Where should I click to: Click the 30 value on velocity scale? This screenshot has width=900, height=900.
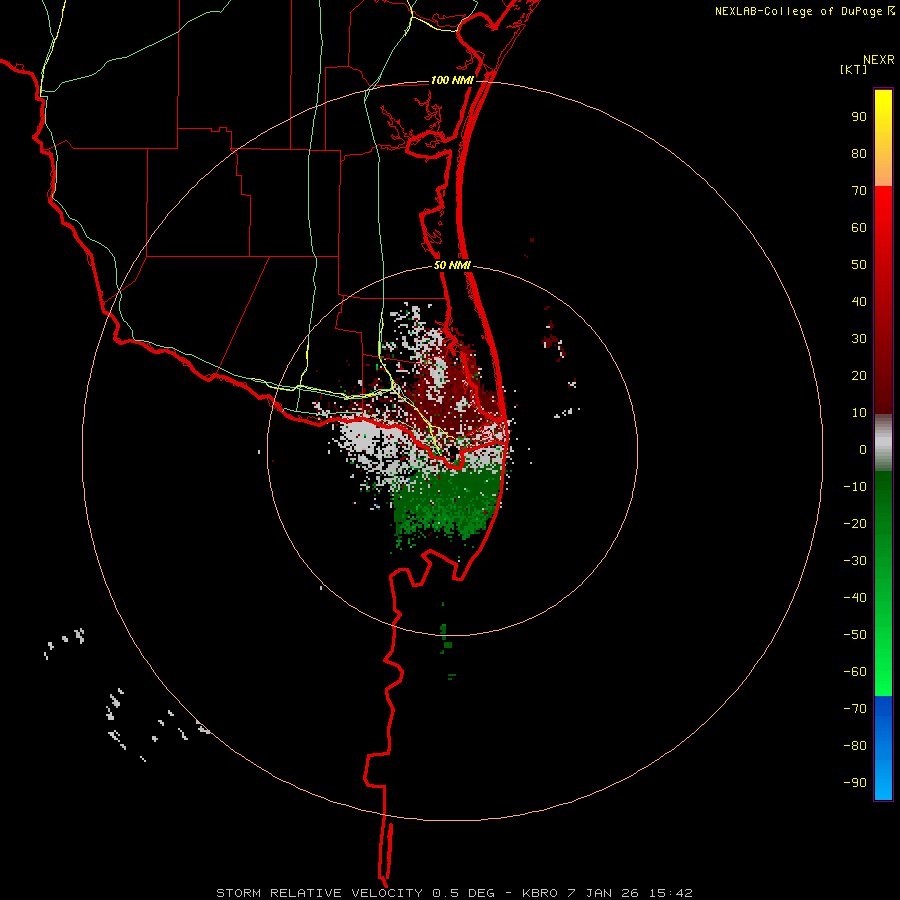point(859,339)
